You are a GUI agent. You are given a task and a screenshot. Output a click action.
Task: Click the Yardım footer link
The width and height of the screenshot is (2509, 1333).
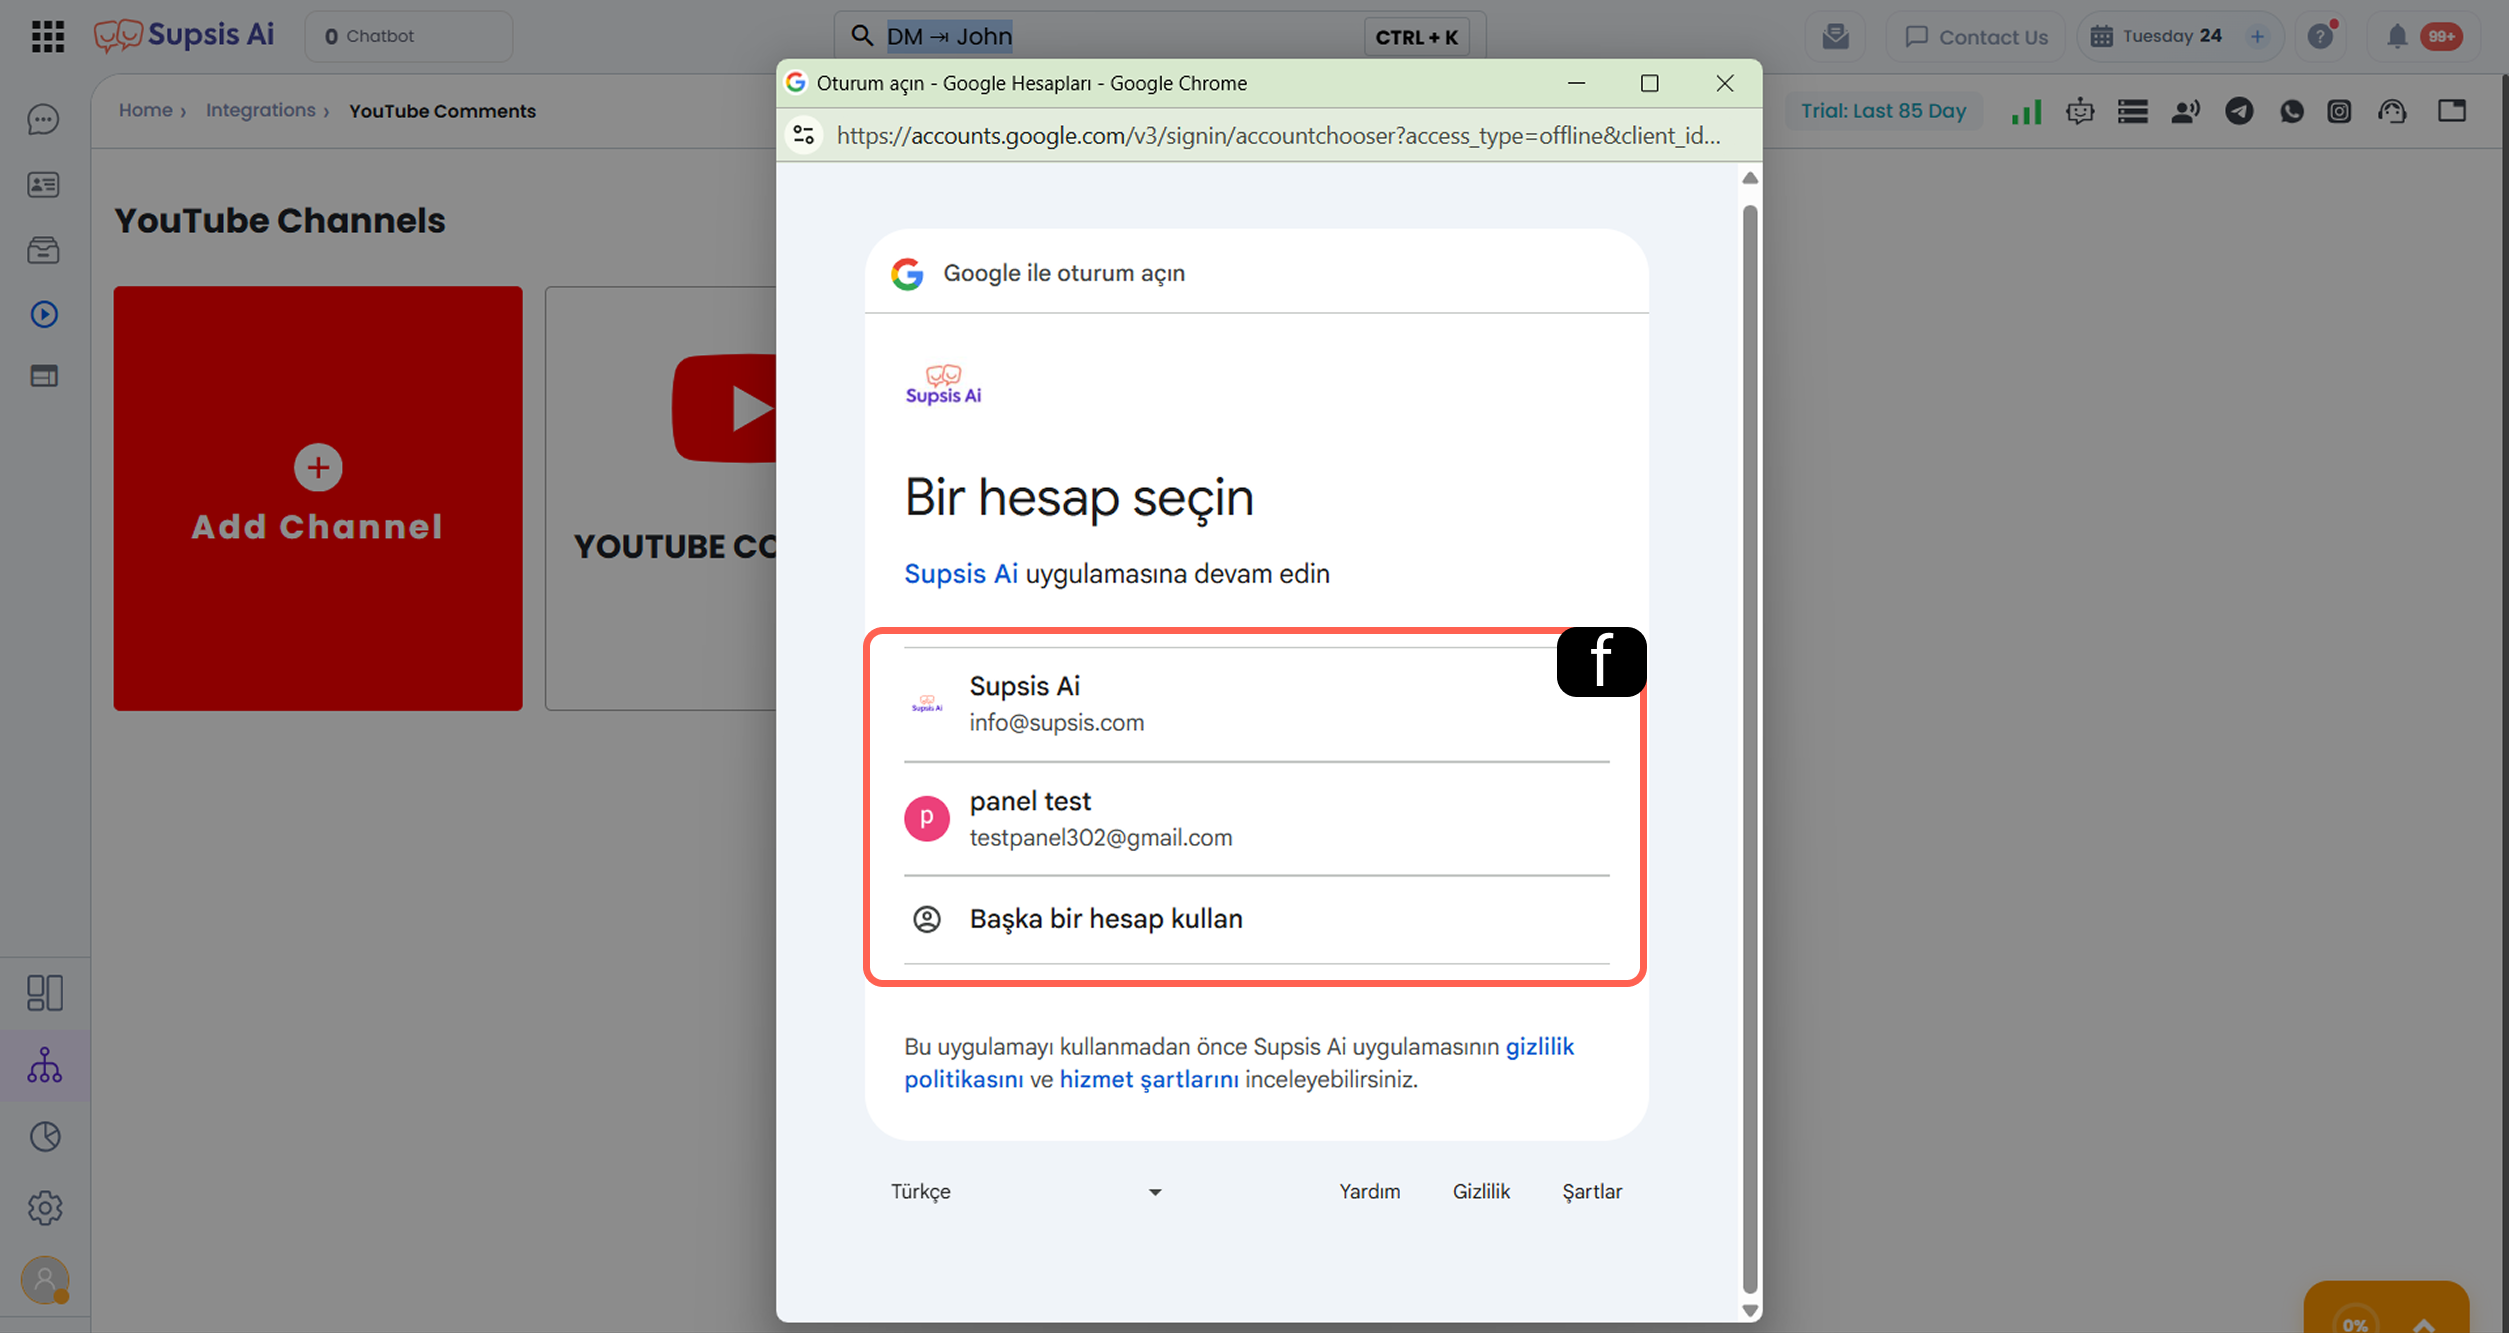click(x=1369, y=1191)
